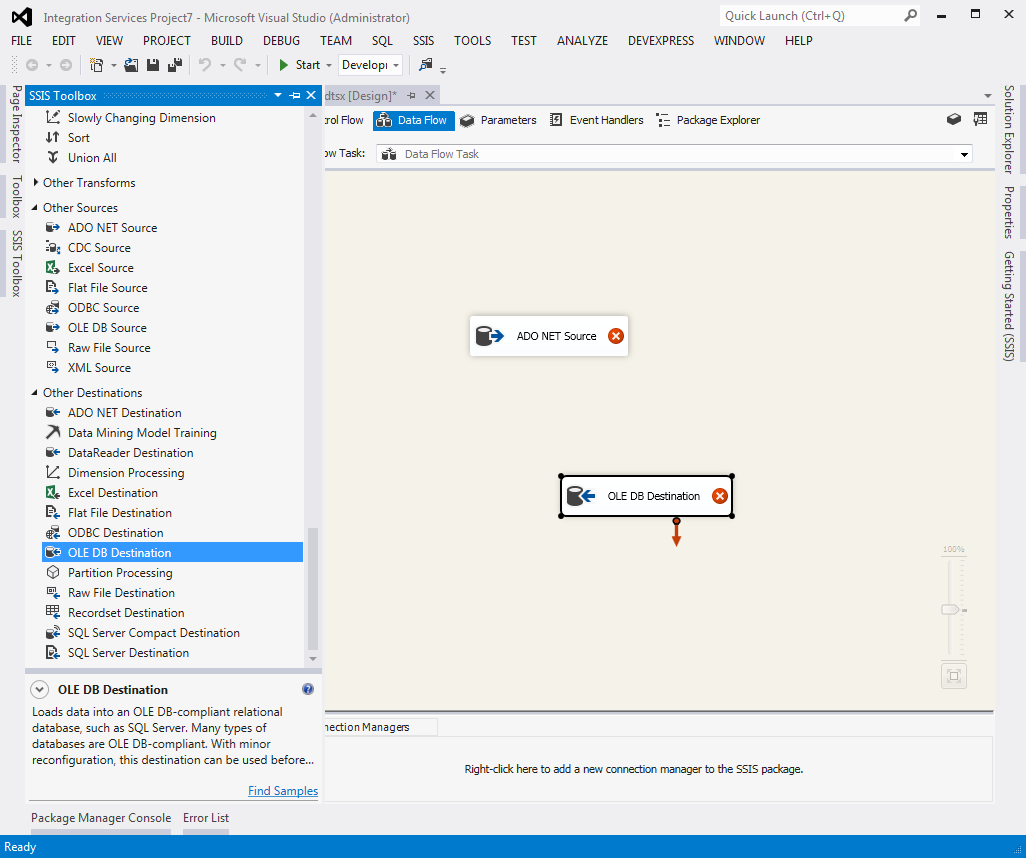Click the help icon in toolbox description
Screen dimensions: 1026x858
[308, 689]
